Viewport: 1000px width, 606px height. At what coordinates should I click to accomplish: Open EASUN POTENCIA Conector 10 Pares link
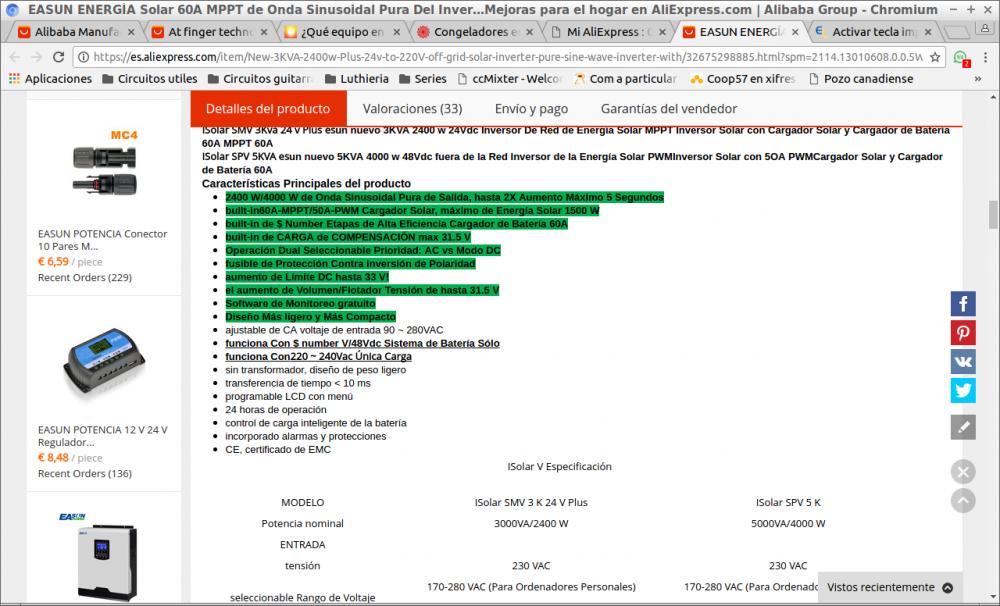(x=102, y=240)
